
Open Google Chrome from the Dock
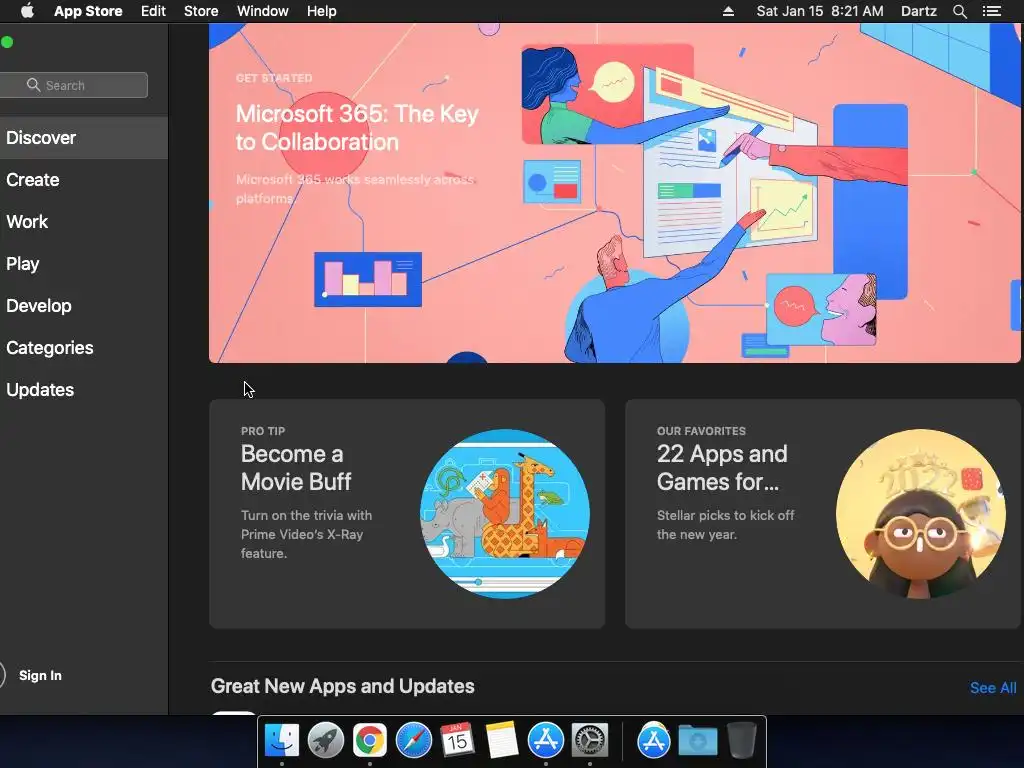pyautogui.click(x=370, y=741)
